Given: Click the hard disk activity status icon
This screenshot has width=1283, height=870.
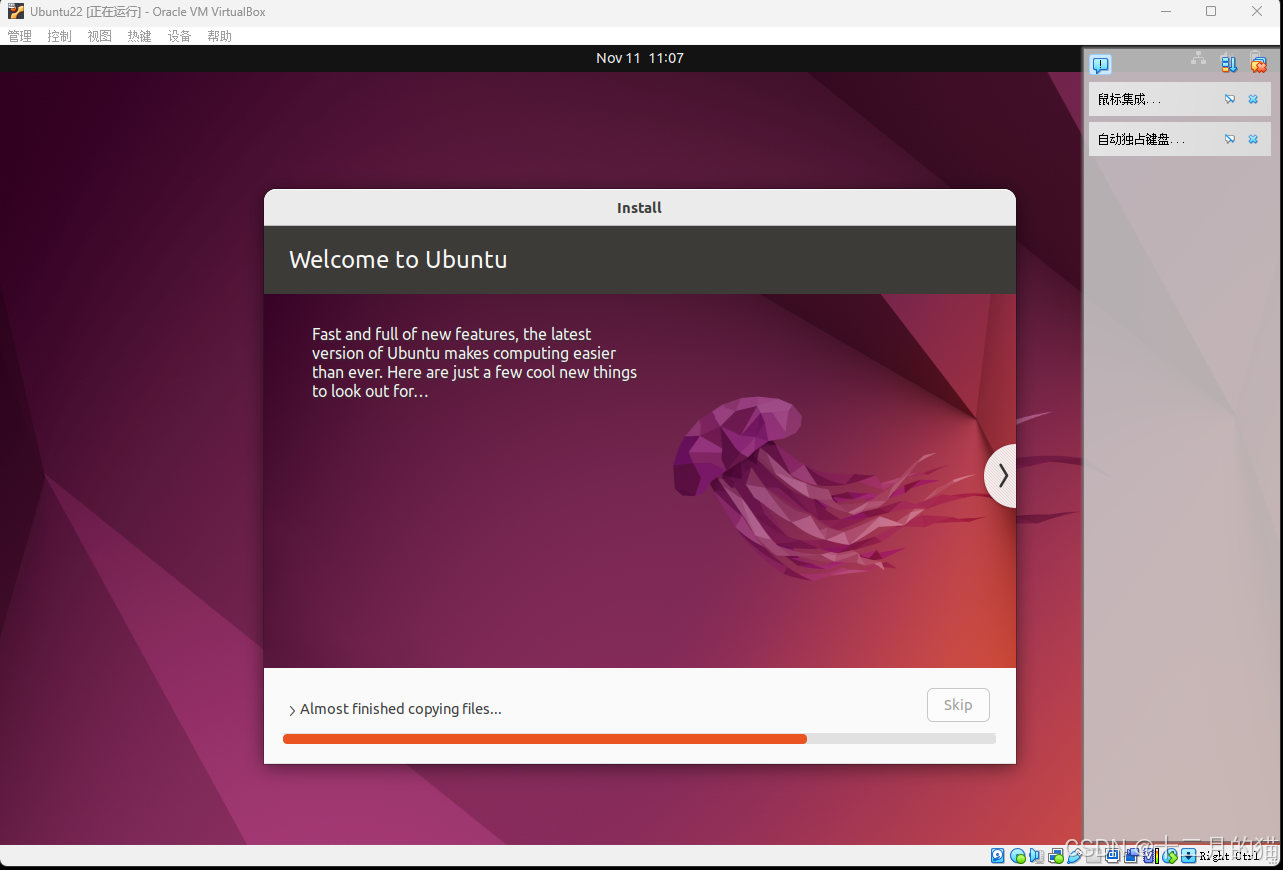Looking at the screenshot, I should click(x=997, y=856).
